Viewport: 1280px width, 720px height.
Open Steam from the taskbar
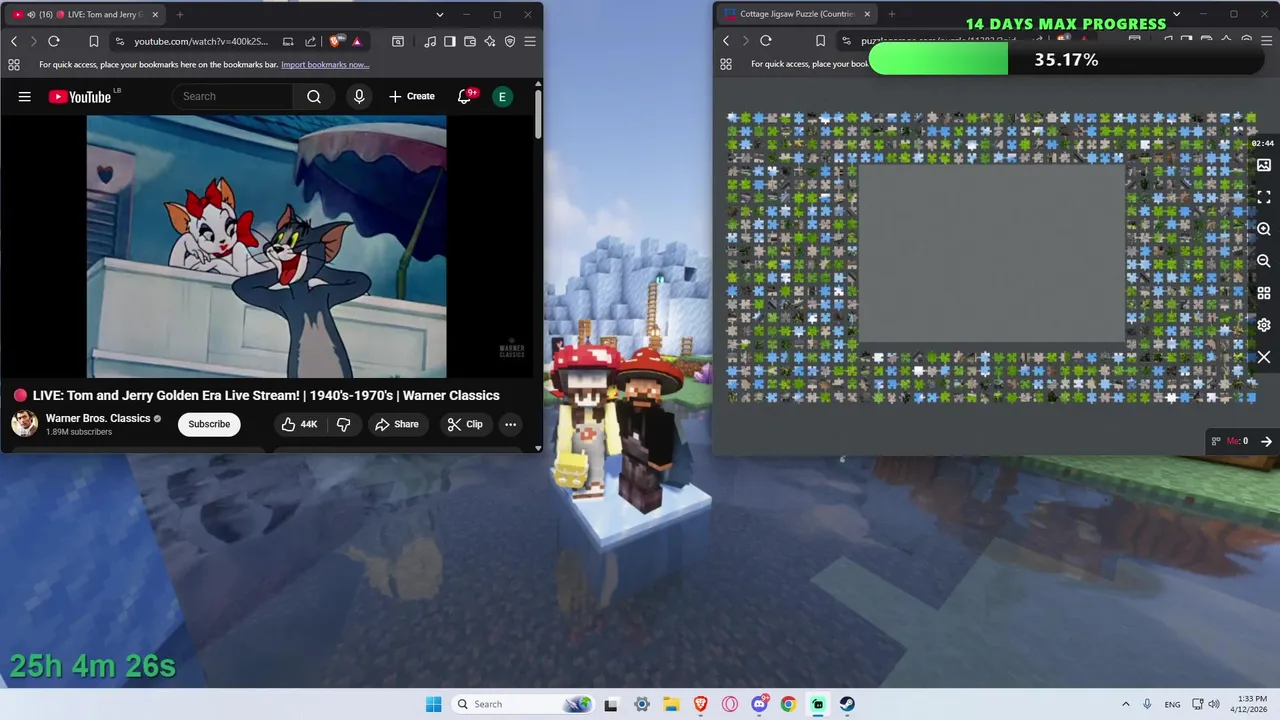click(847, 704)
